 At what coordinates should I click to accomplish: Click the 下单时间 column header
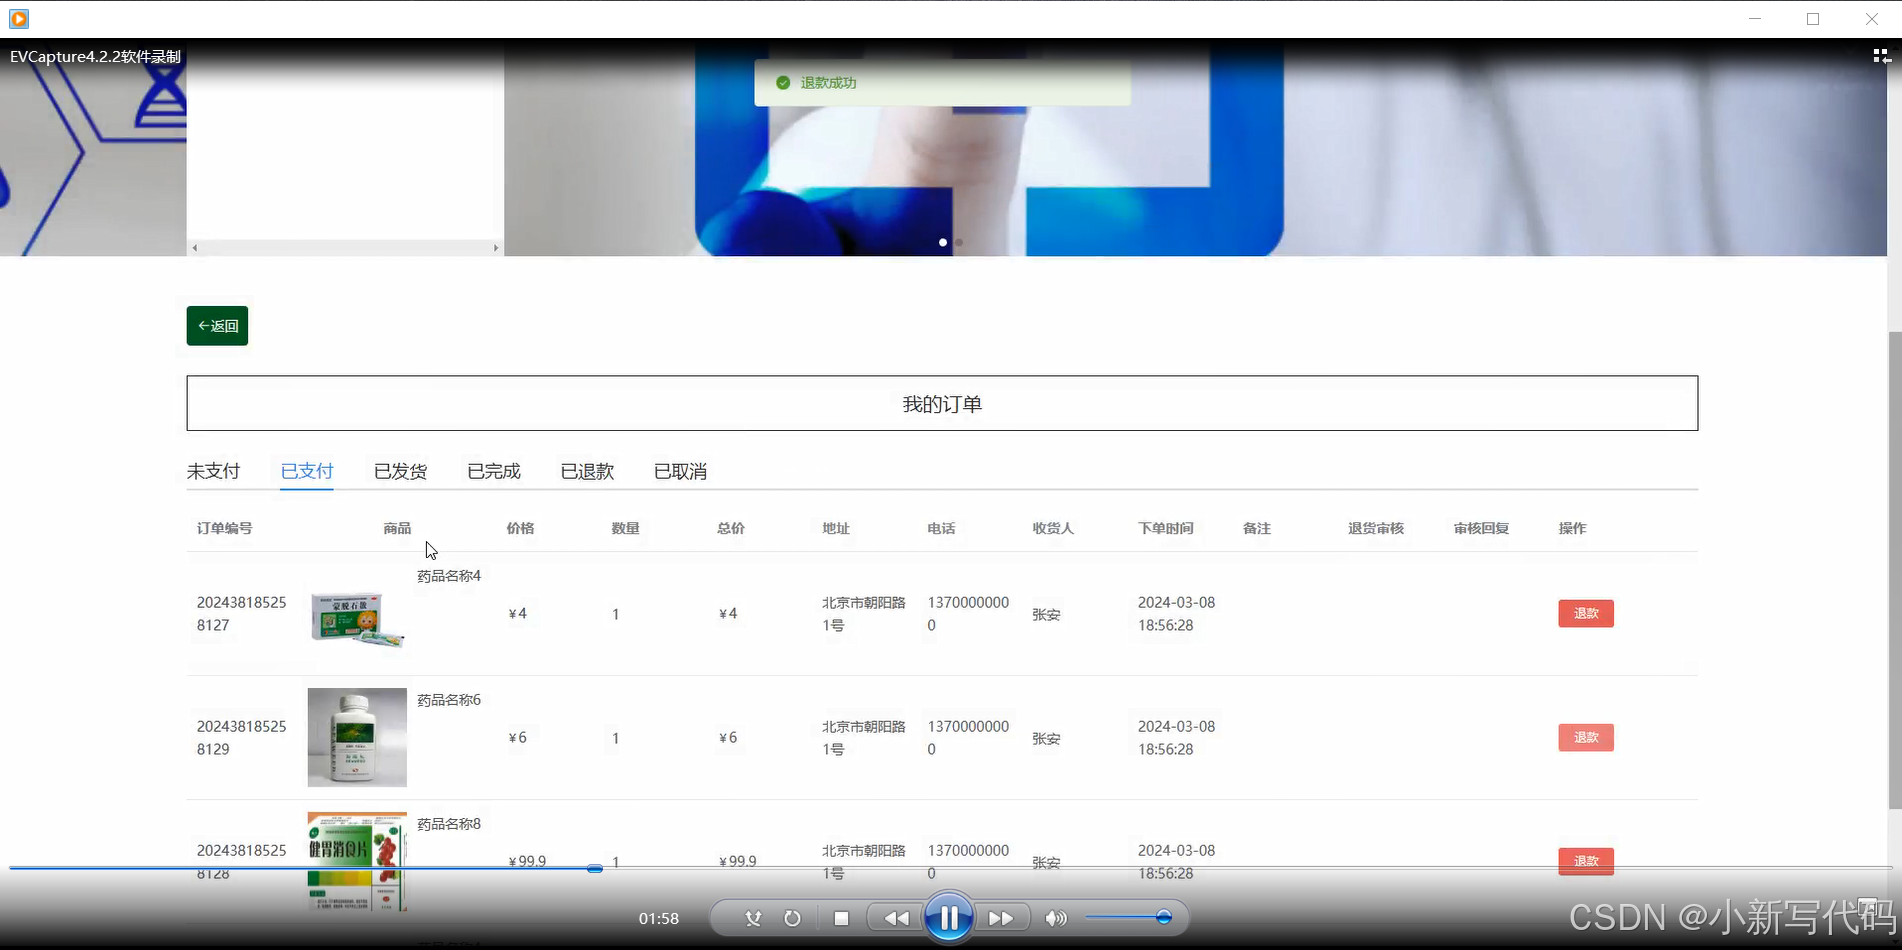(x=1165, y=528)
